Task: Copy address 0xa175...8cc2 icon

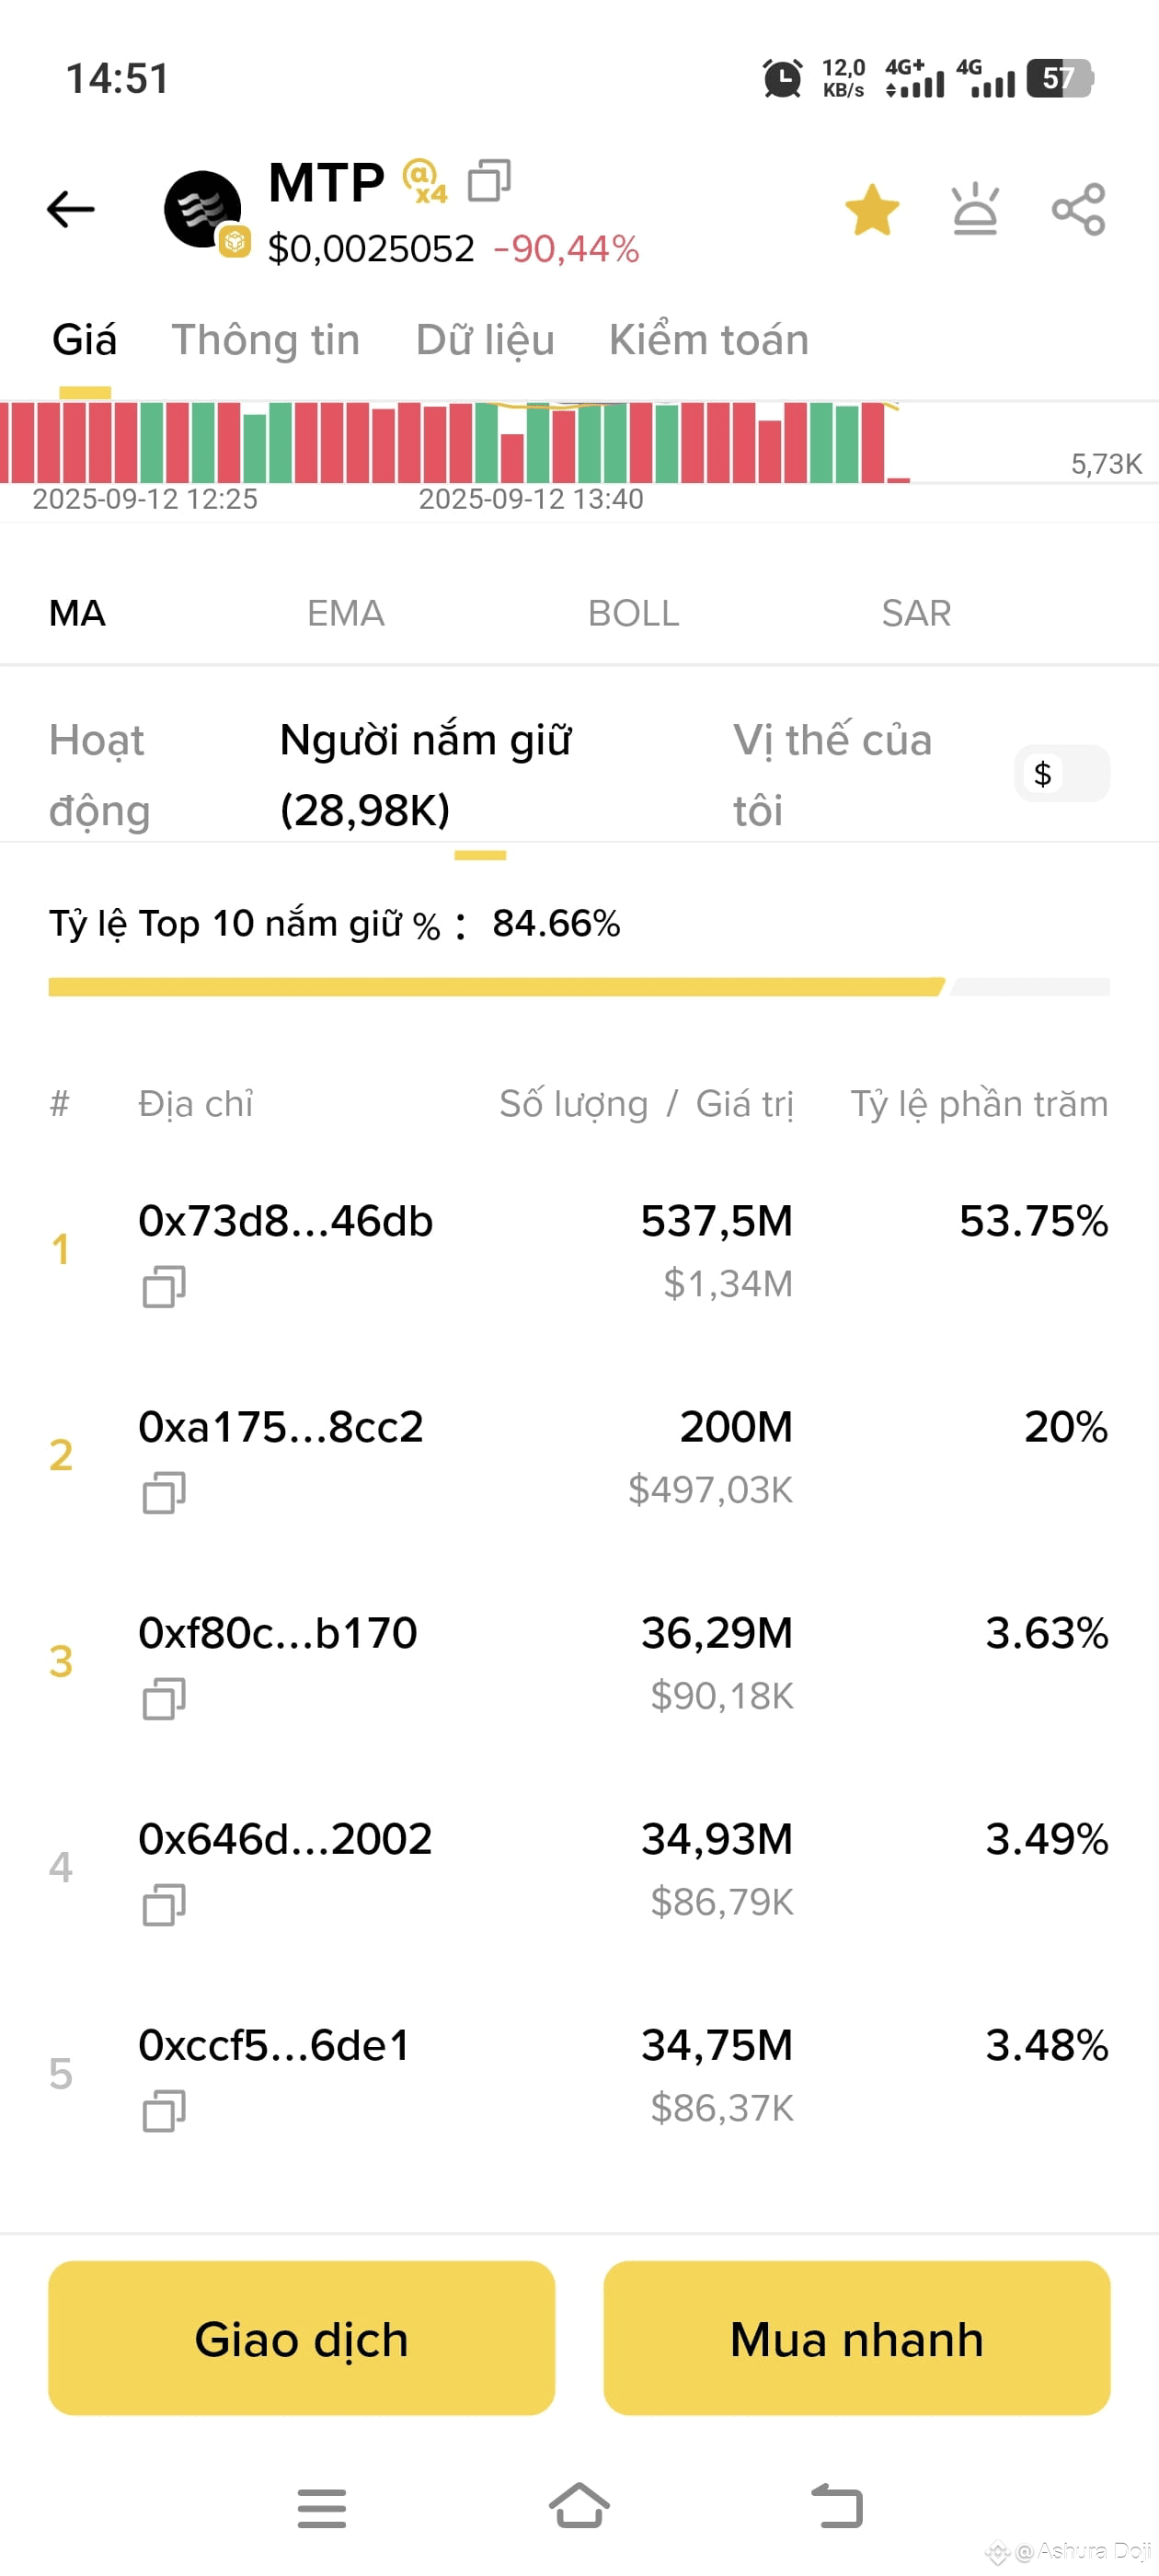Action: pyautogui.click(x=164, y=1493)
